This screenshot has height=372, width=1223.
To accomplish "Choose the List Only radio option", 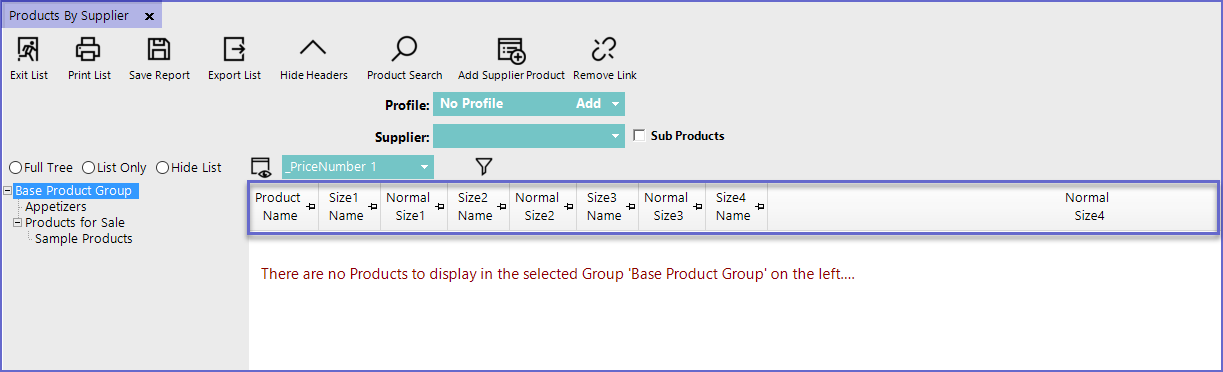I will click(x=88, y=168).
